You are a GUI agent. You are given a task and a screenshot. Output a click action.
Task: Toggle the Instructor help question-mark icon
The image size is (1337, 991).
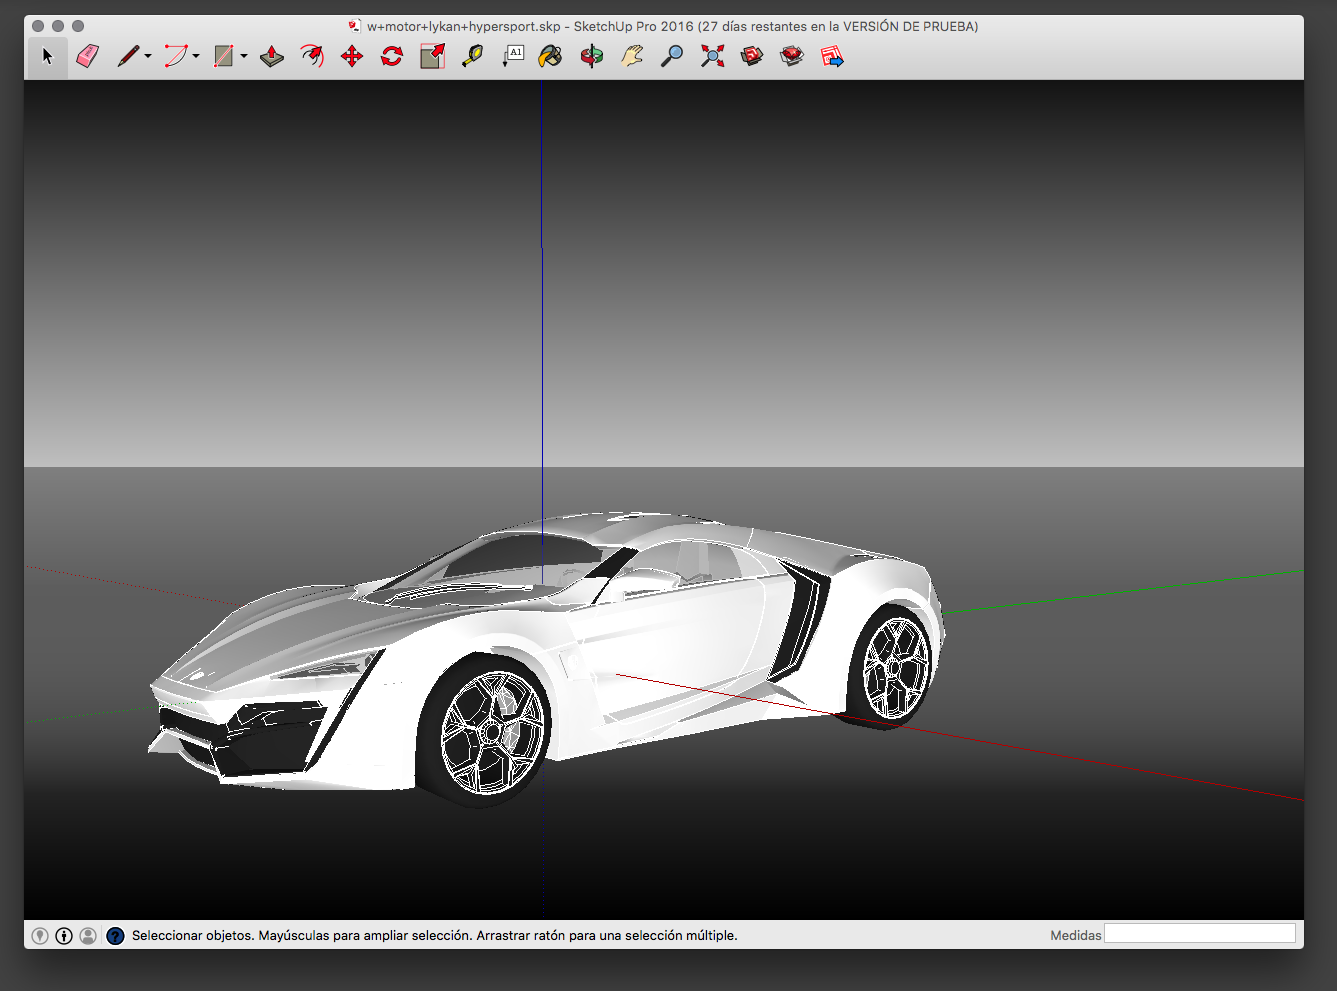pyautogui.click(x=115, y=936)
